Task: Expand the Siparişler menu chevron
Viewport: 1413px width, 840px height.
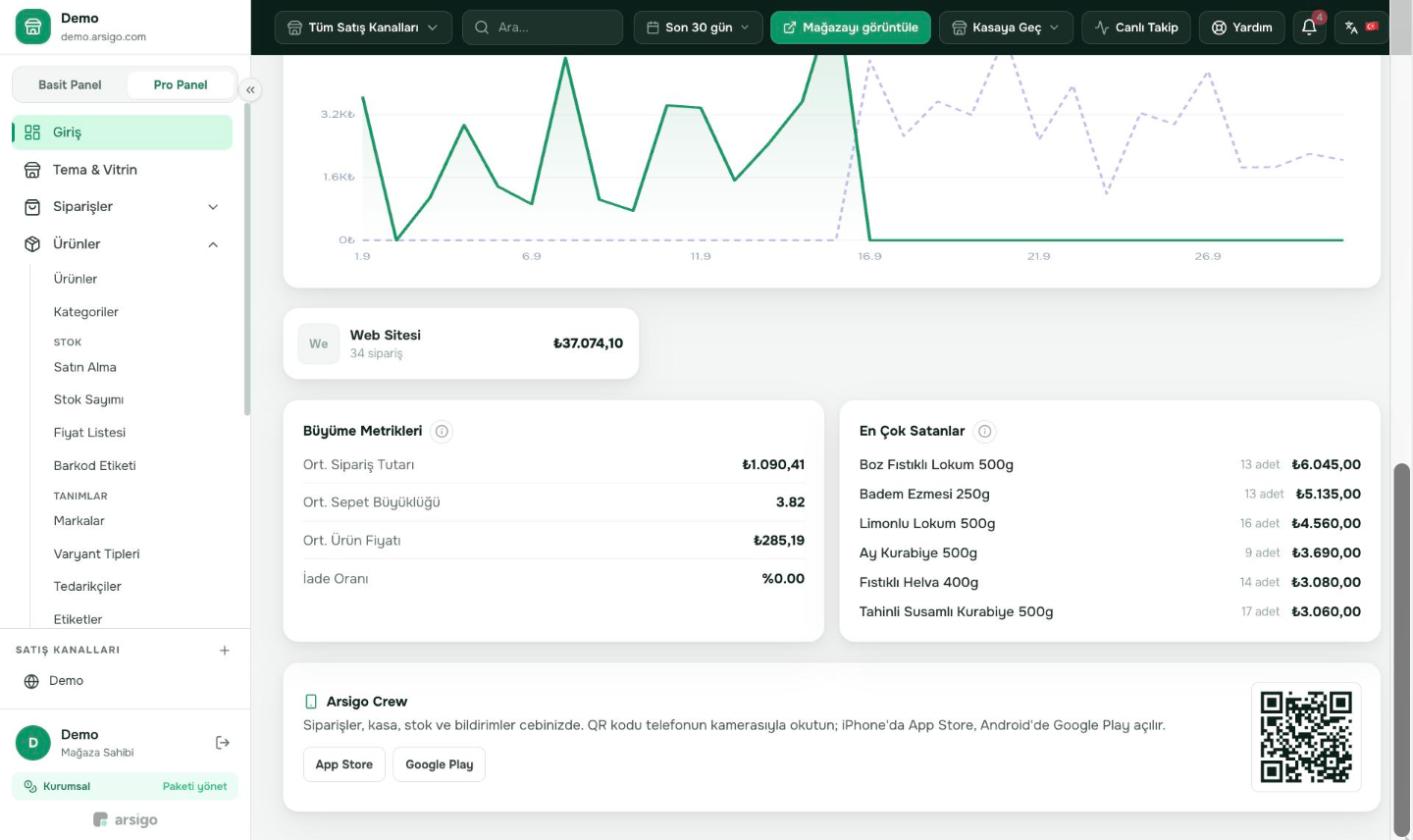Action: [x=212, y=207]
